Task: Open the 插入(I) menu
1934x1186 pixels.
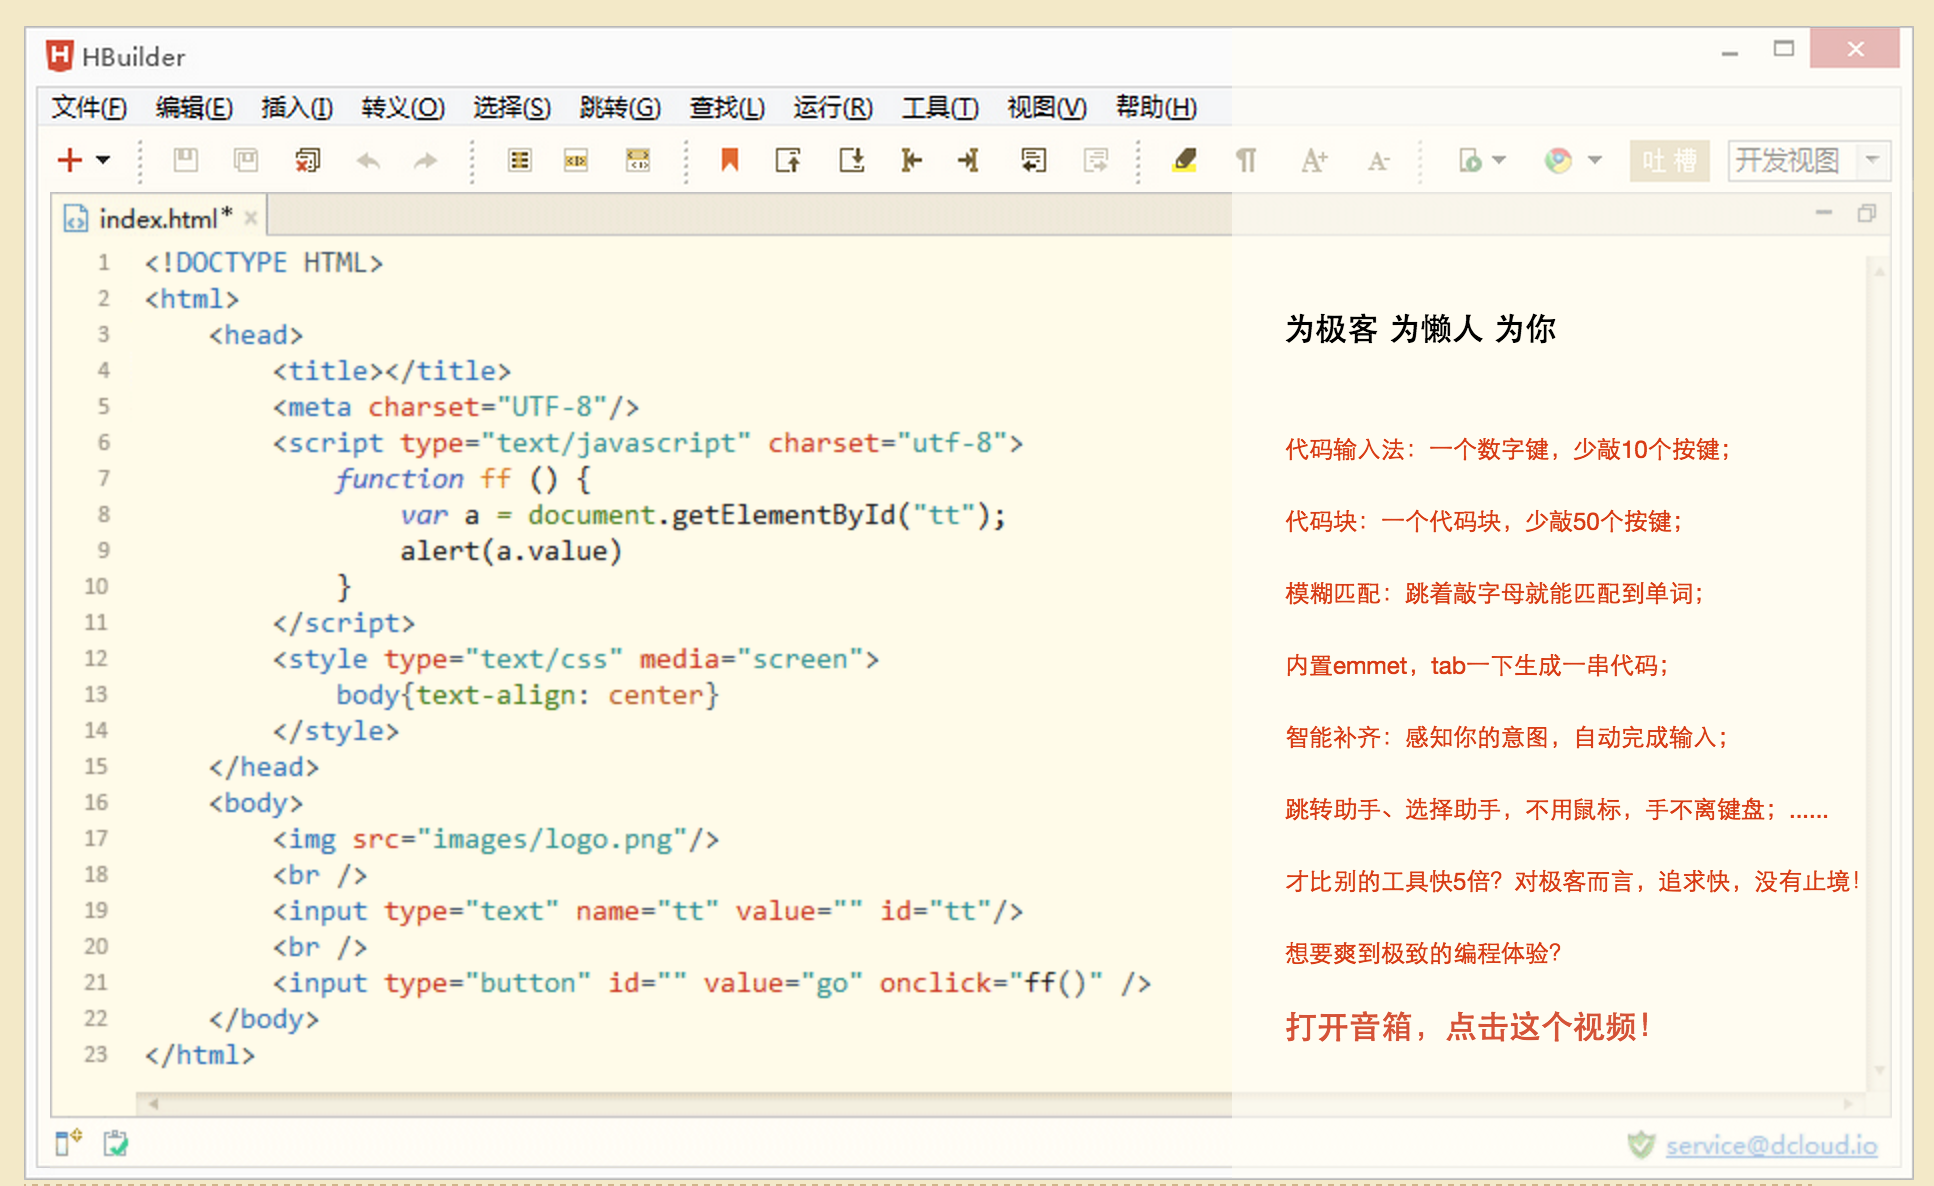Action: click(x=297, y=107)
